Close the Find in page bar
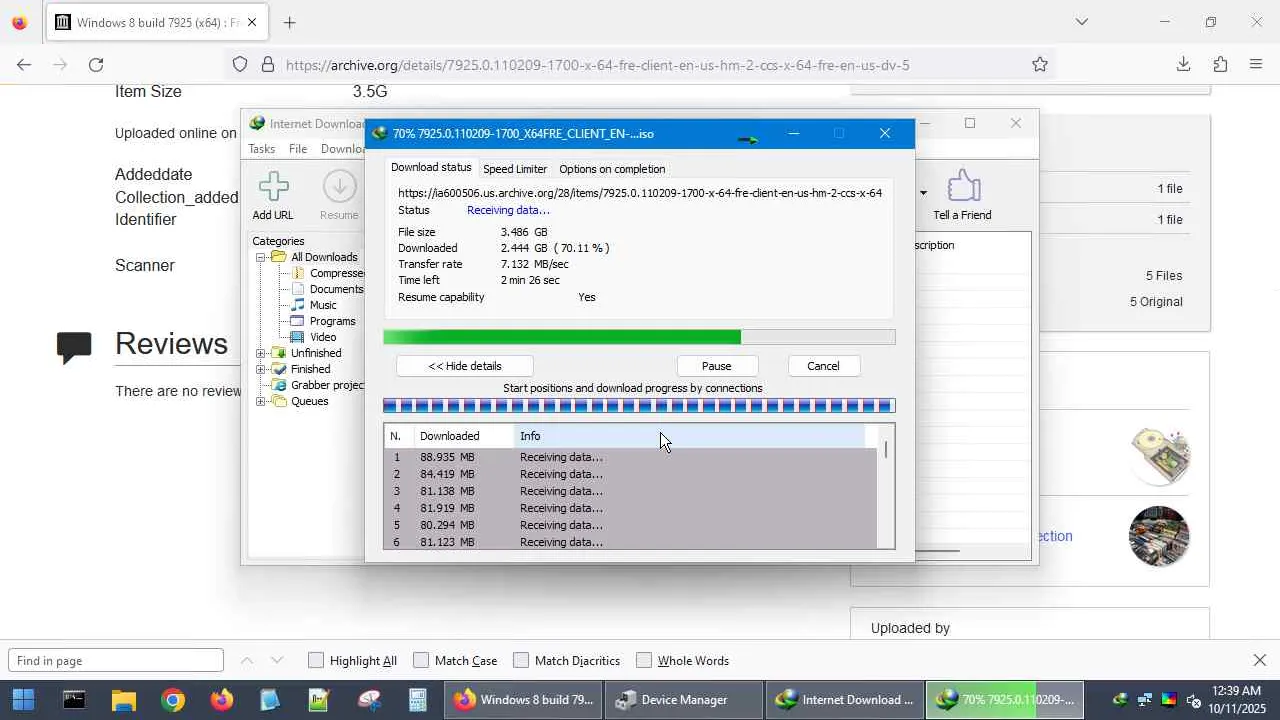Viewport: 1280px width, 720px height. 1260,660
